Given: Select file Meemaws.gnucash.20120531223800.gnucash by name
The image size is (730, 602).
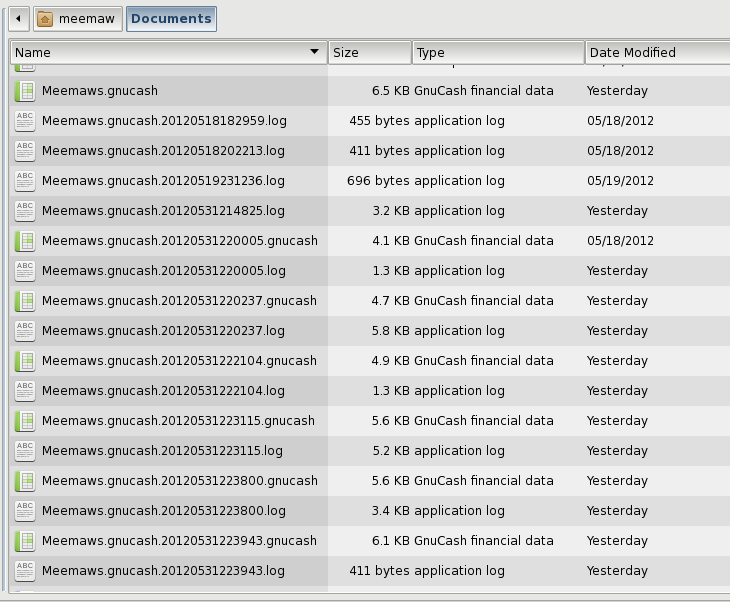Looking at the screenshot, I should (180, 481).
